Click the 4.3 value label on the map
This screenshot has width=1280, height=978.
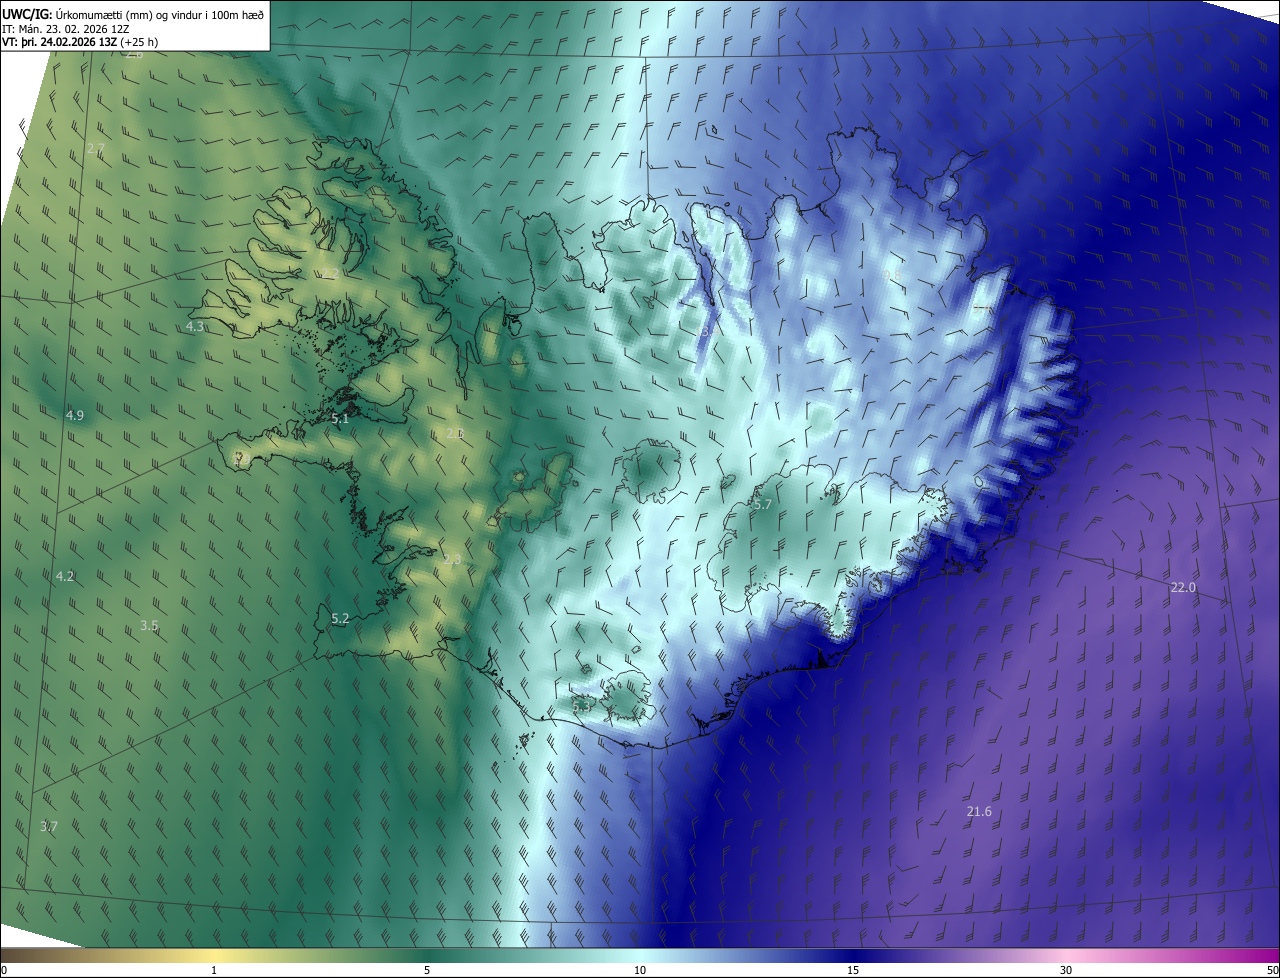point(195,327)
